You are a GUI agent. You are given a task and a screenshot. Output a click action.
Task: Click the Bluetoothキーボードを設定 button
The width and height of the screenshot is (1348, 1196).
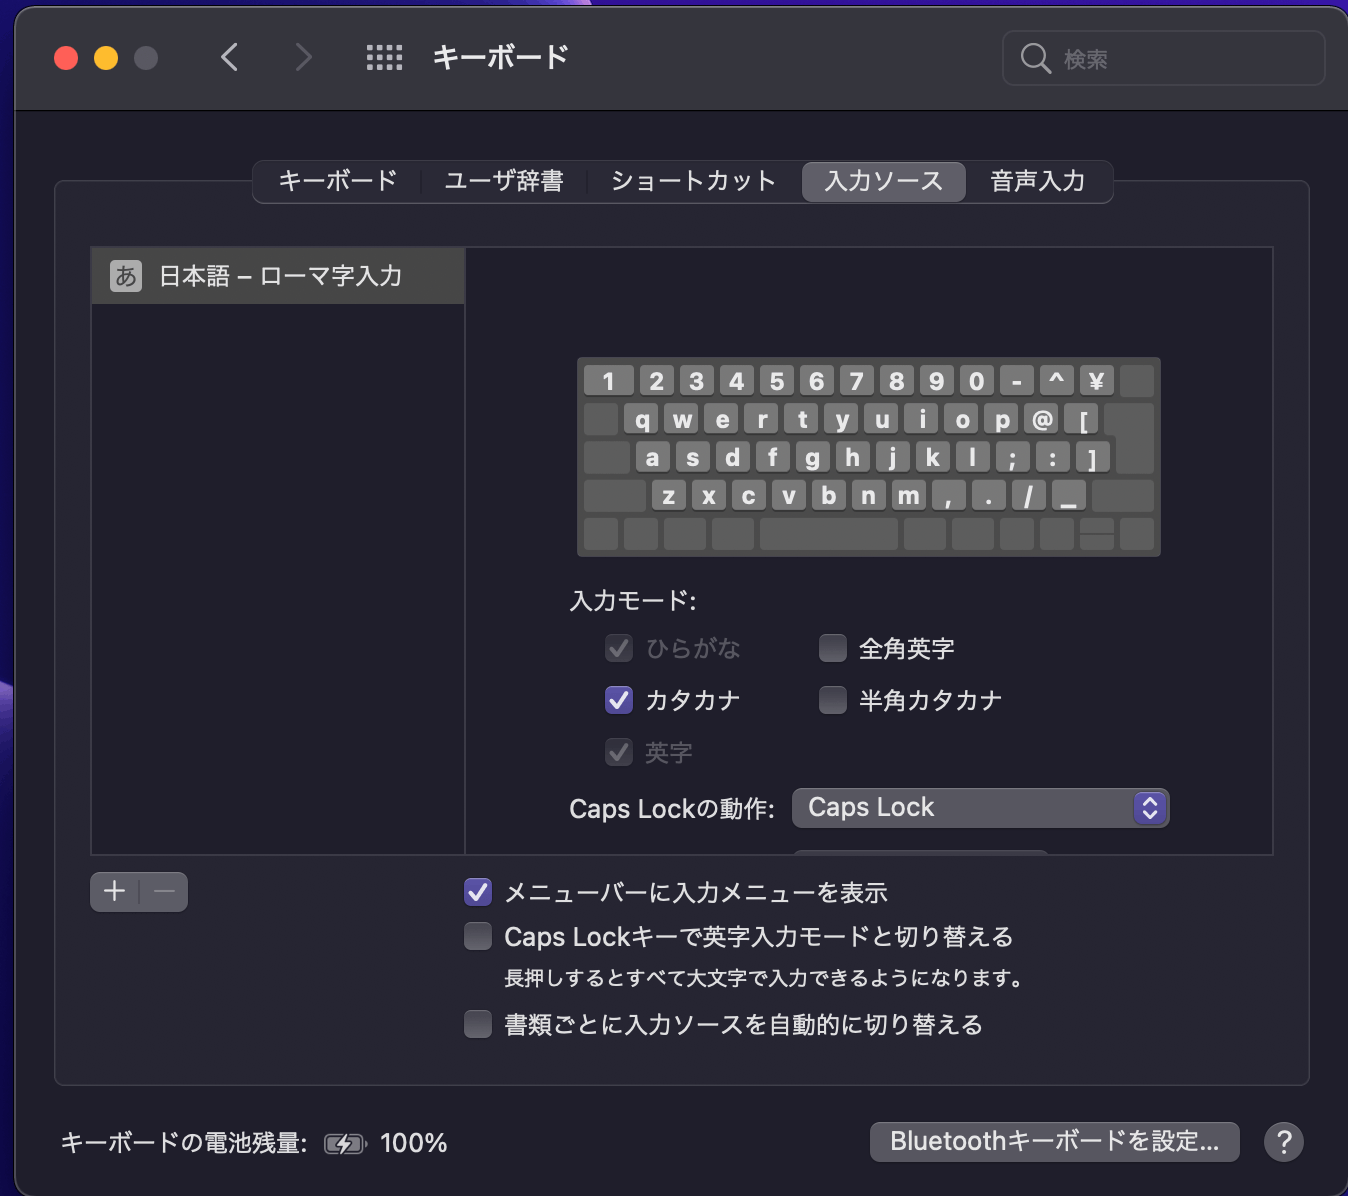[x=1054, y=1141]
